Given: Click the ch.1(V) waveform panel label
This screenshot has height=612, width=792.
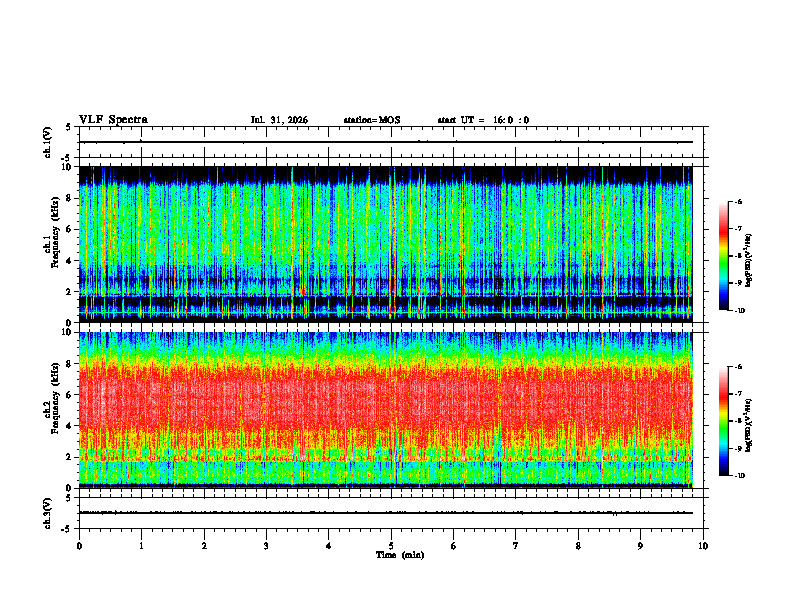Looking at the screenshot, I should [48, 142].
